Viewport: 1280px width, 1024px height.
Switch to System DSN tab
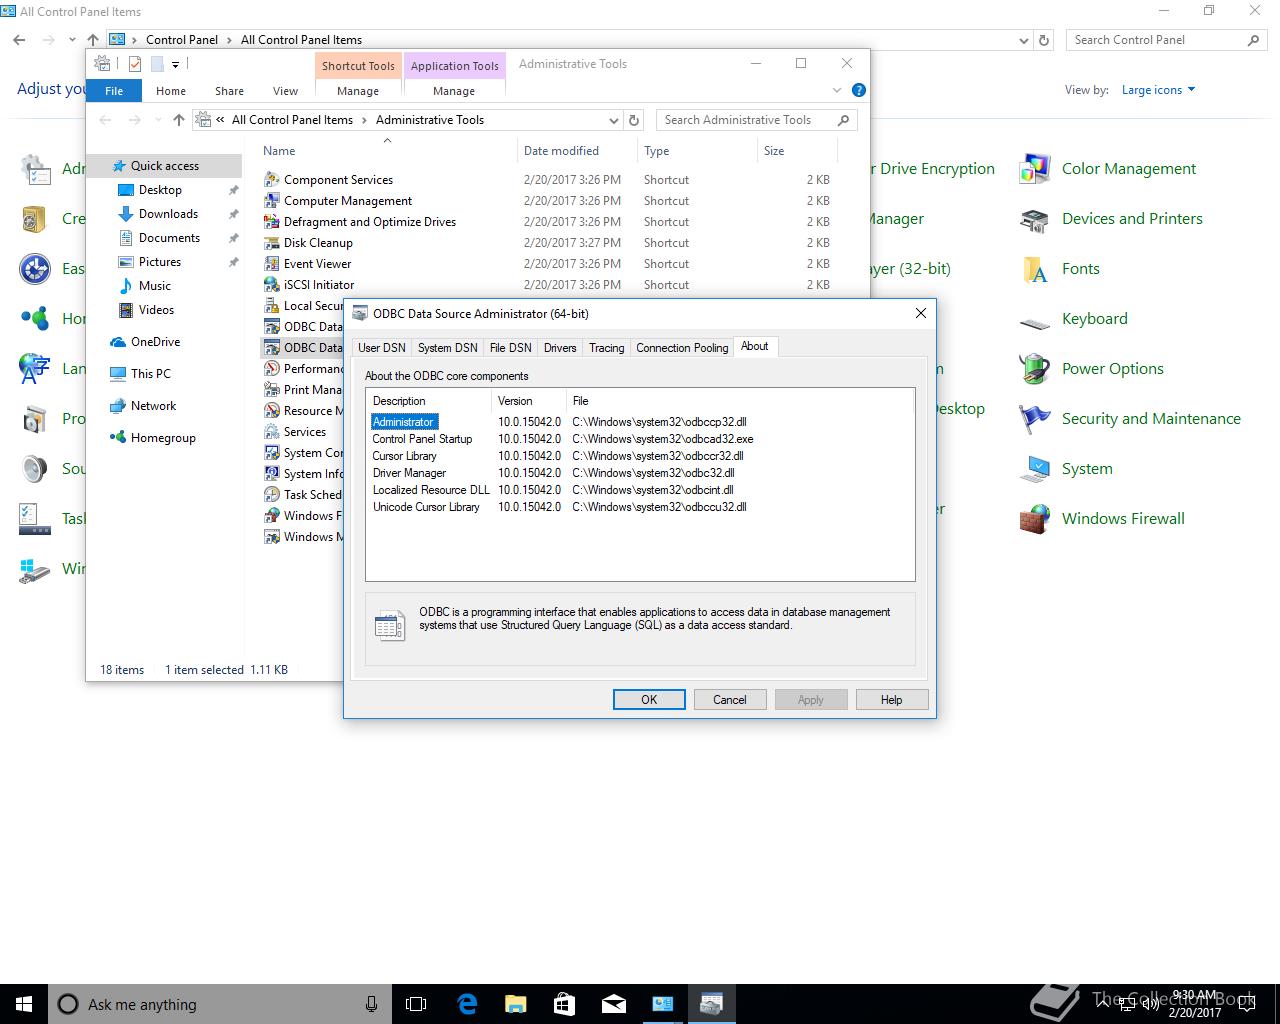(447, 348)
